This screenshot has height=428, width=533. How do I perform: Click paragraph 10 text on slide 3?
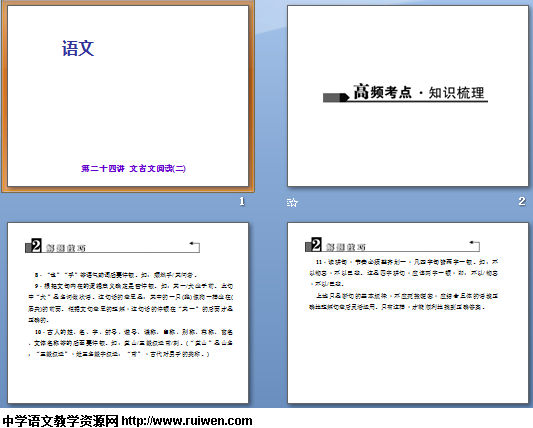131,343
